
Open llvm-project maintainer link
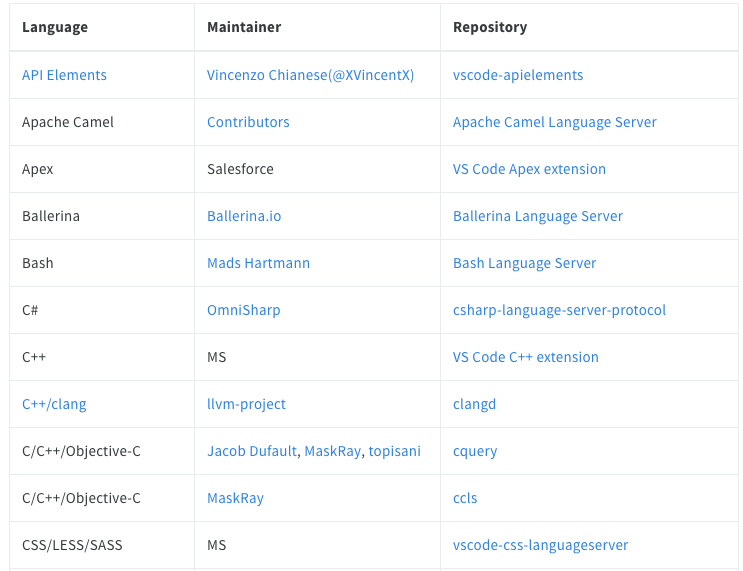246,404
